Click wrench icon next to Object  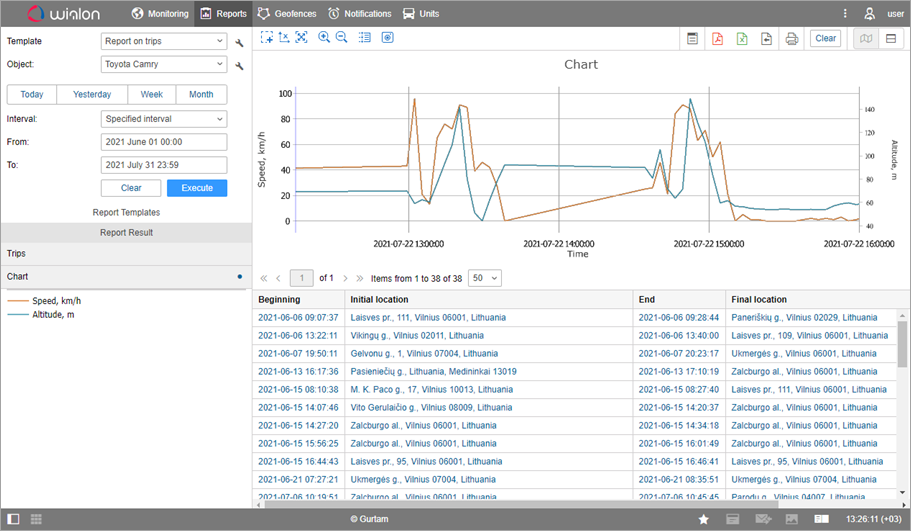coord(239,66)
